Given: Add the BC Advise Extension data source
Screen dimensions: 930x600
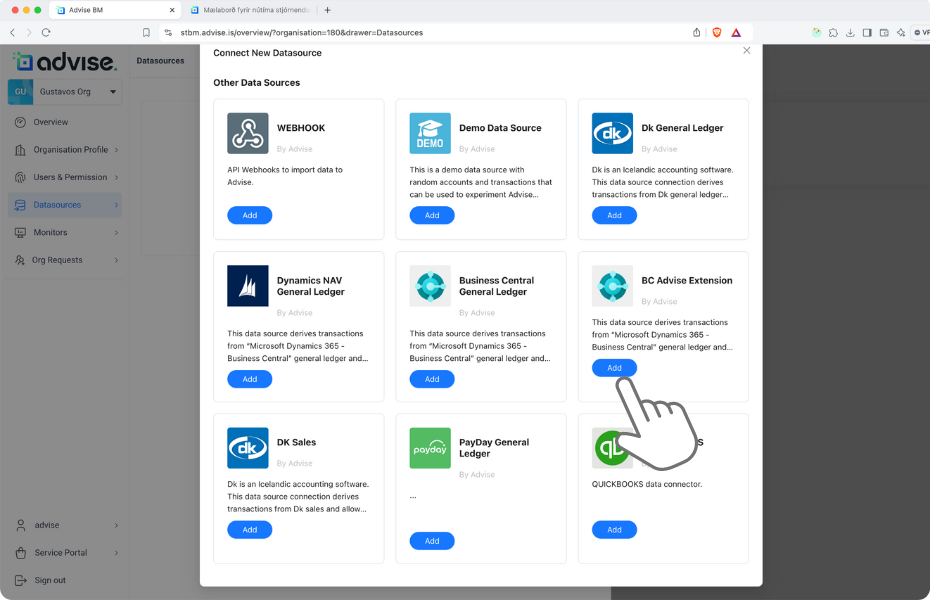Looking at the screenshot, I should pos(614,368).
